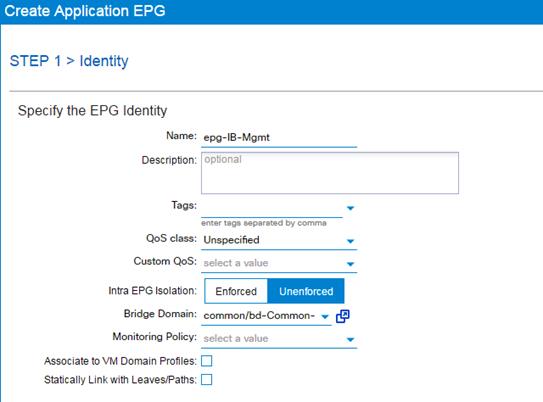Open the Monitoring Policy dropdown arrow
Viewport: 543px width, 402px height.
click(350, 339)
